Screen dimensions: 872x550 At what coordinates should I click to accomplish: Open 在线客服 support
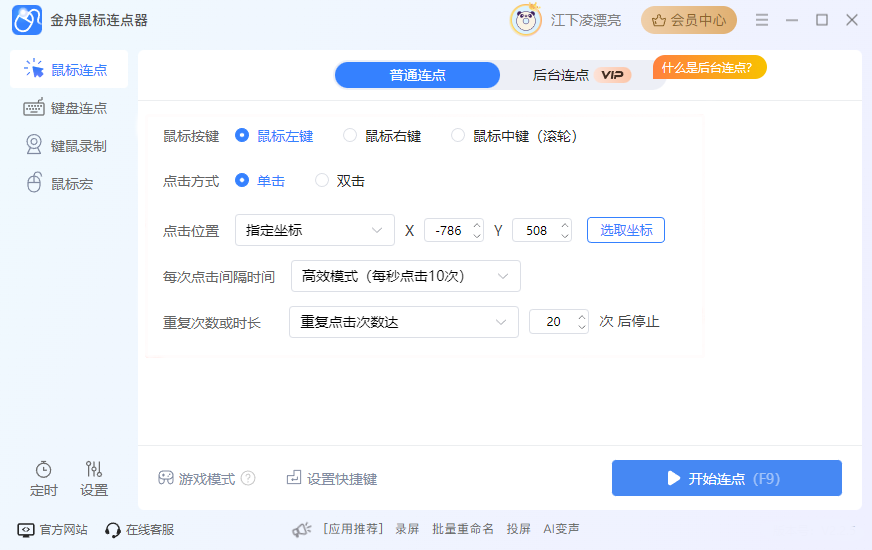[140, 529]
